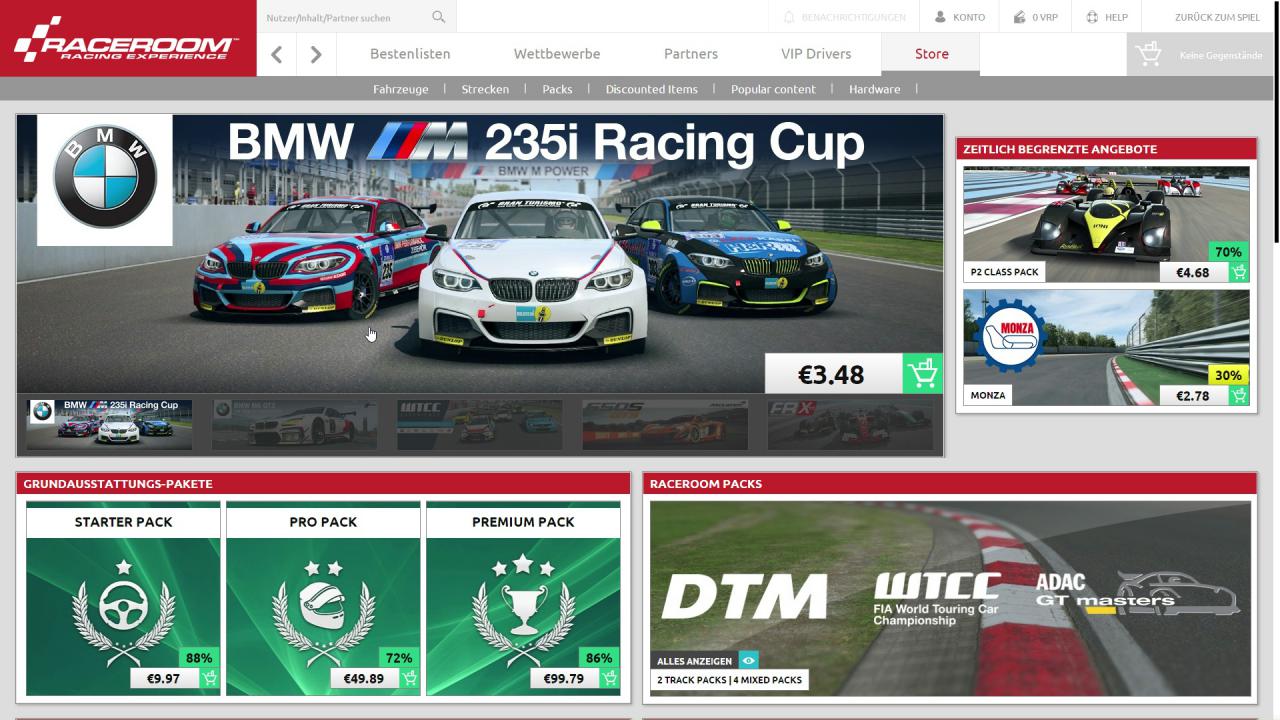1280x720 pixels.
Task: Check the 0 VRP balance
Action: click(1036, 17)
